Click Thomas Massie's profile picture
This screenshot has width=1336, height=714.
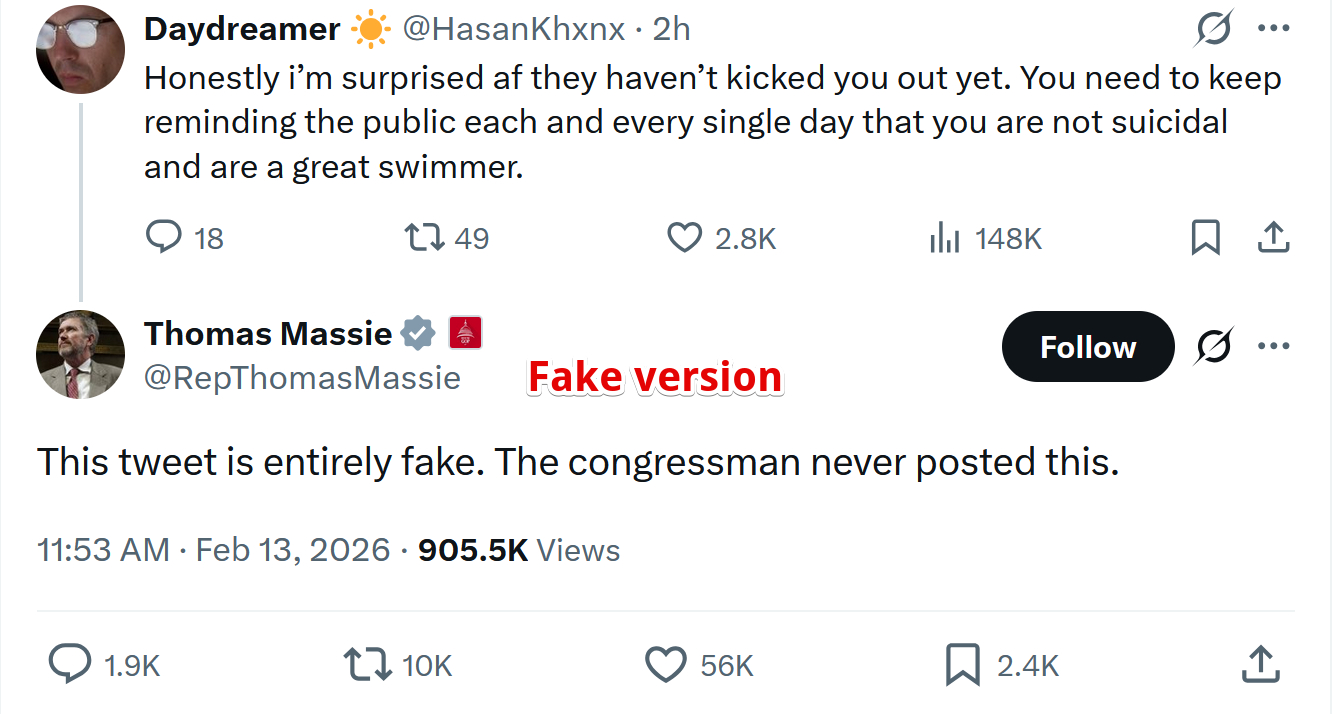click(x=80, y=354)
